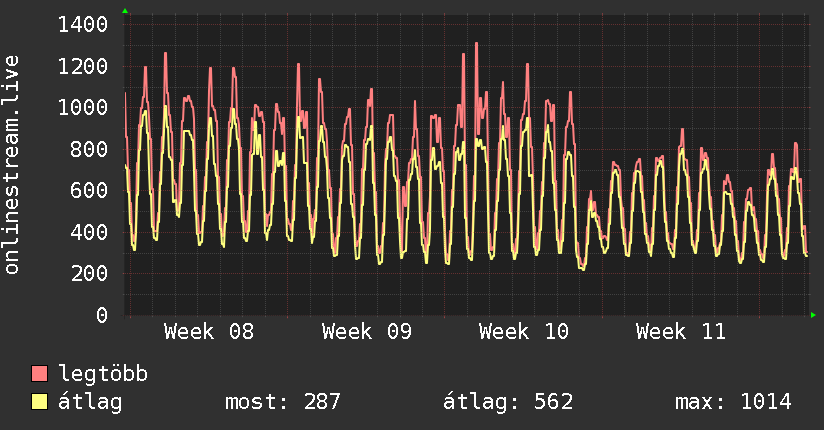Click the 1200 y-axis label
Image resolution: width=824 pixels, height=430 pixels.
(x=83, y=66)
